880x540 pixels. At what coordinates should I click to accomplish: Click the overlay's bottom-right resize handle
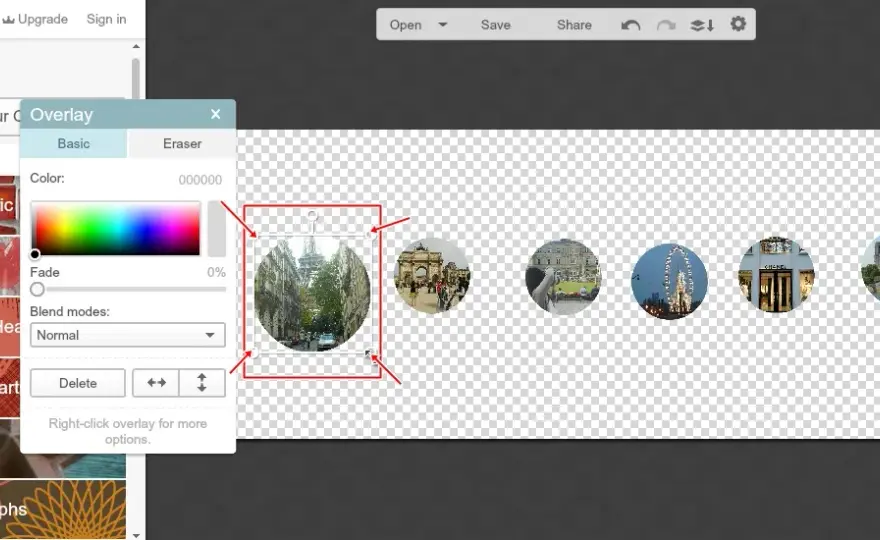click(x=369, y=353)
